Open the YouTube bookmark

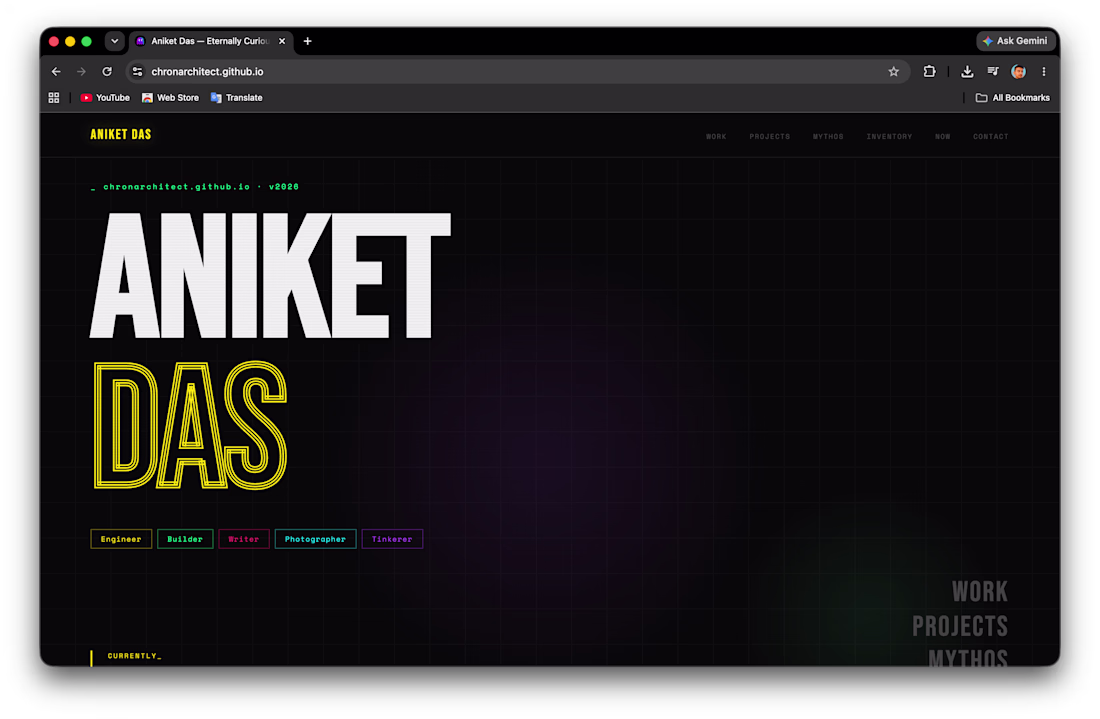click(105, 98)
